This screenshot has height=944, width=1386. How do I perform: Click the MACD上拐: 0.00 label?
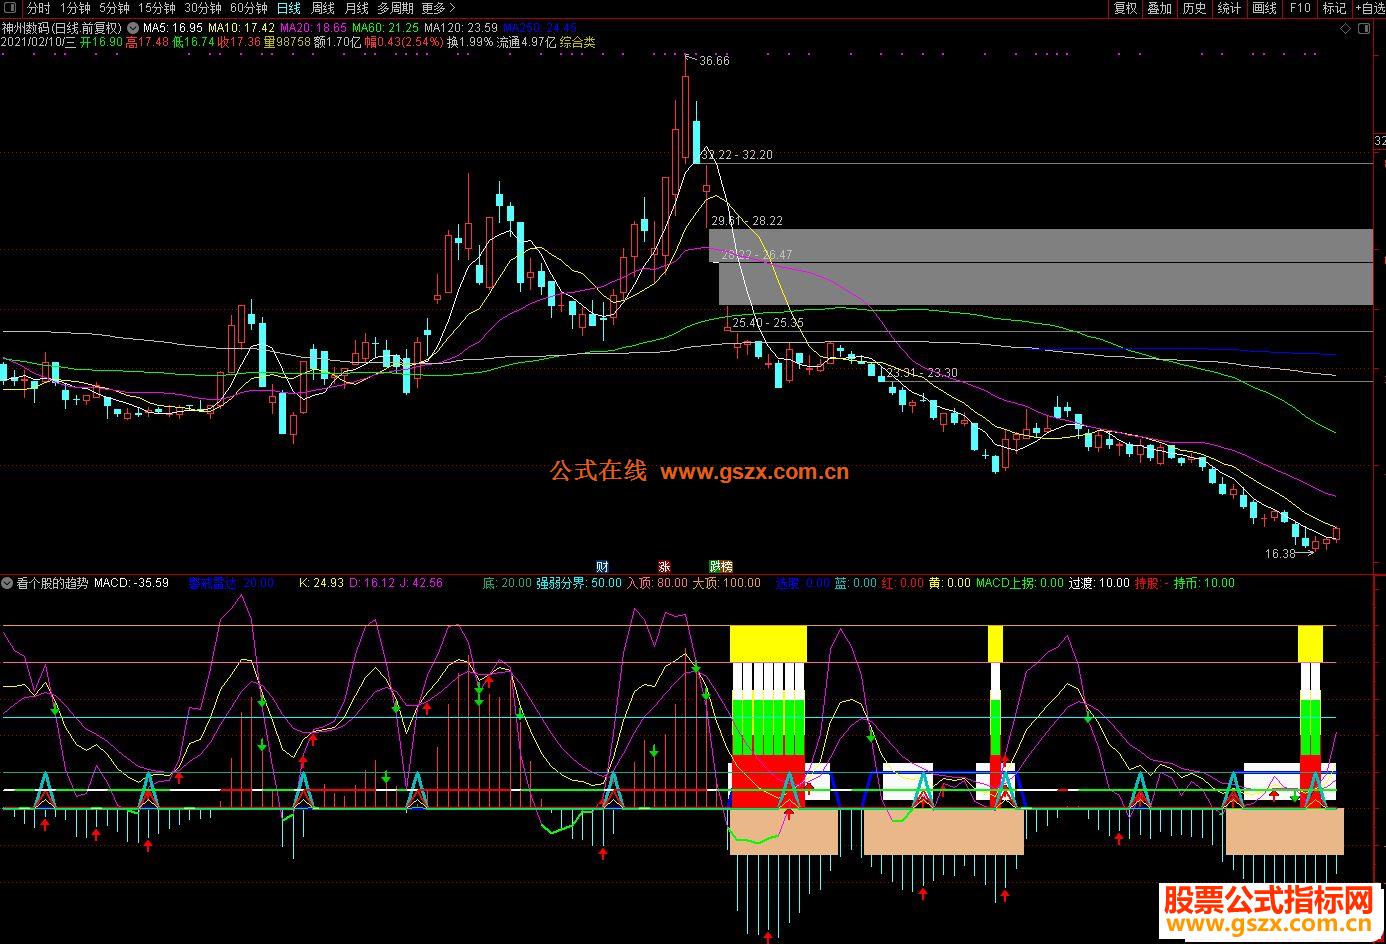pyautogui.click(x=1019, y=583)
